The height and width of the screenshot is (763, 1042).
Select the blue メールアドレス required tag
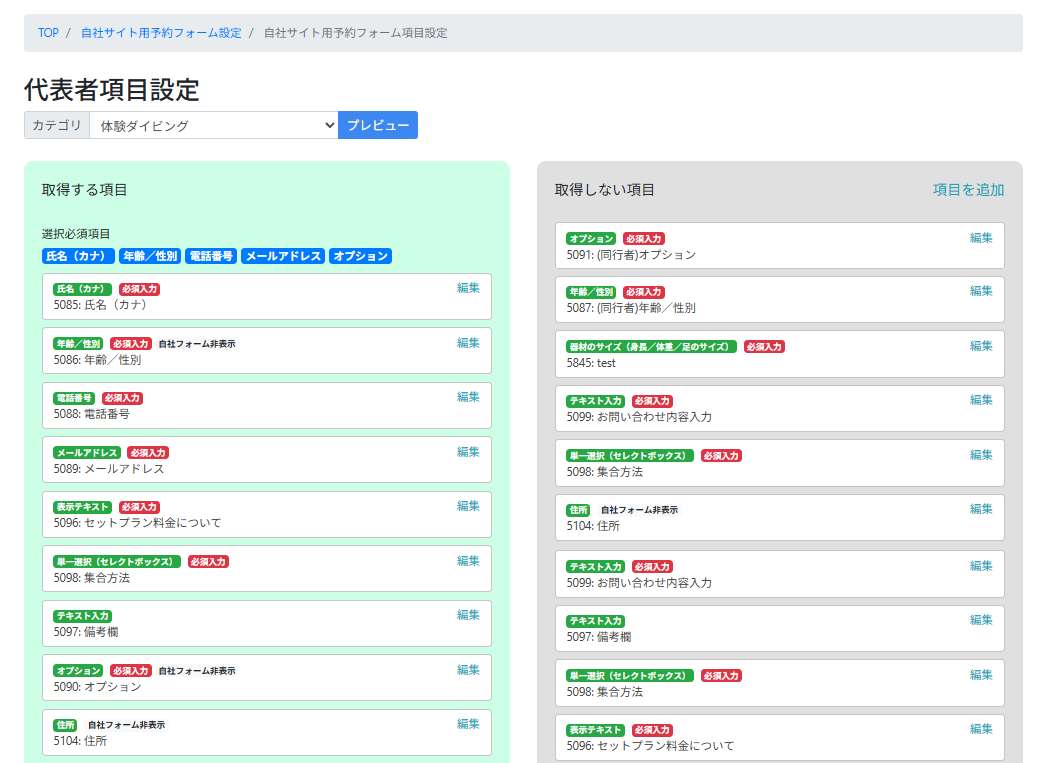click(283, 256)
